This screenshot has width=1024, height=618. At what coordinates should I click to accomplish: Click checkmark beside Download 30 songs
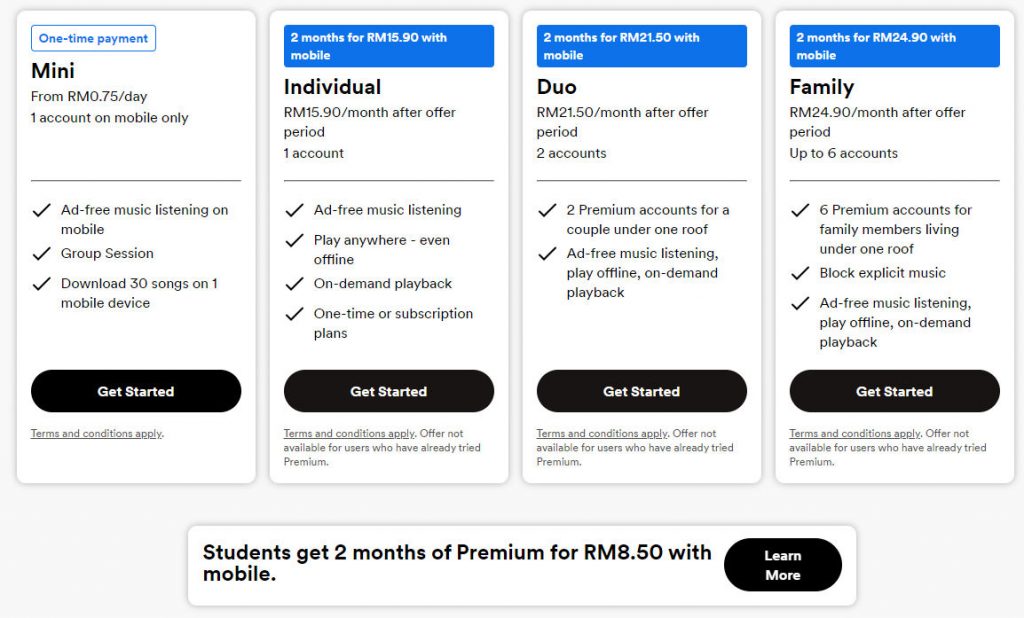pyautogui.click(x=42, y=284)
